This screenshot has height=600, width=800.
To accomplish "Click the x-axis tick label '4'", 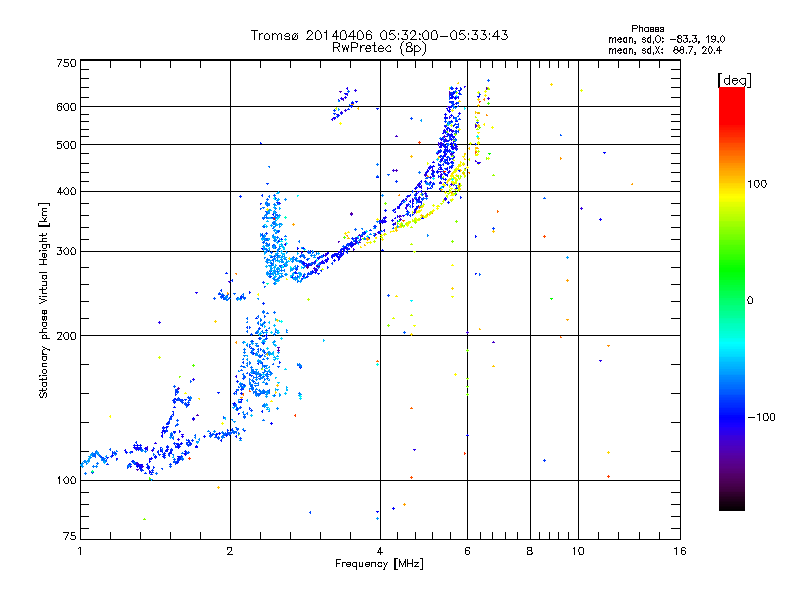I will tap(380, 551).
